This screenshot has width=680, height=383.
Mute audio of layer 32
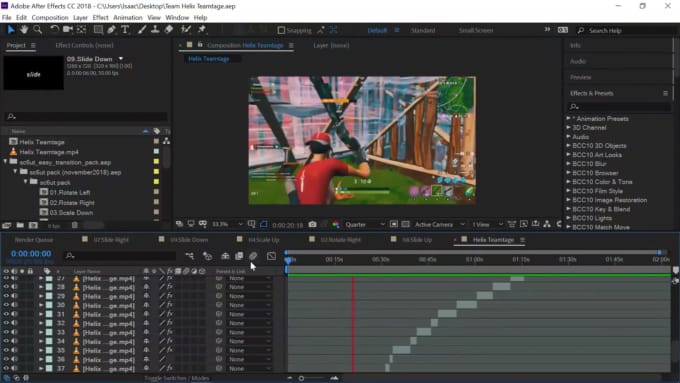point(15,323)
